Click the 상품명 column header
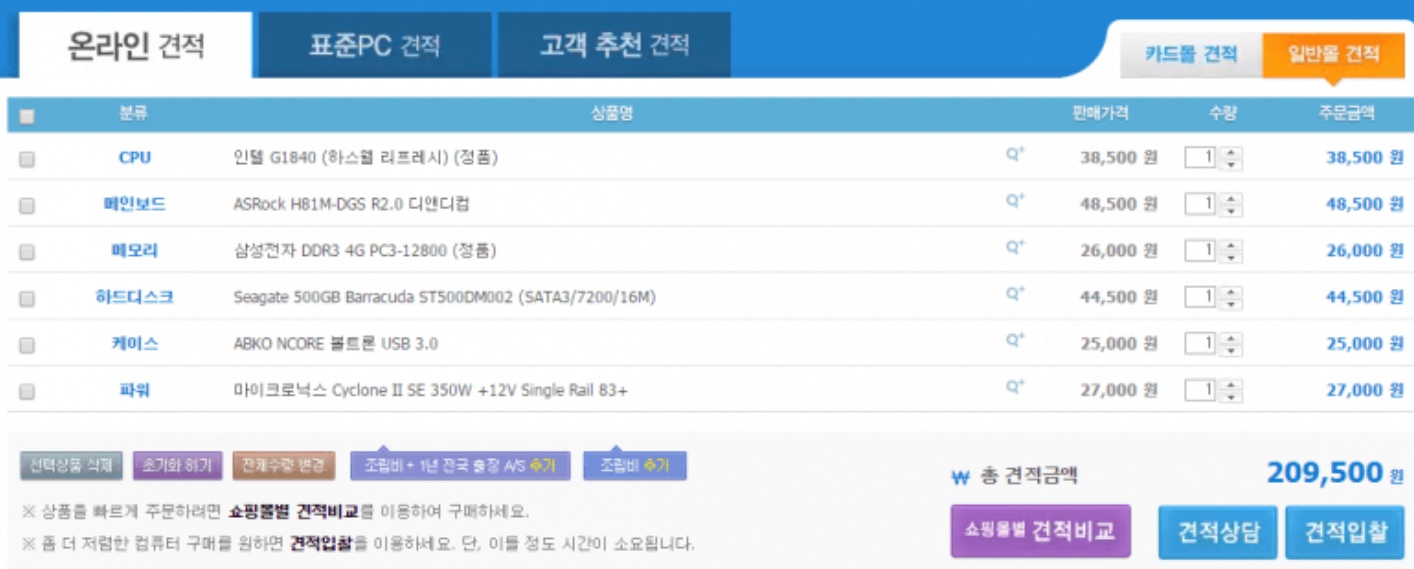This screenshot has width=1414, height=569. pyautogui.click(x=611, y=113)
